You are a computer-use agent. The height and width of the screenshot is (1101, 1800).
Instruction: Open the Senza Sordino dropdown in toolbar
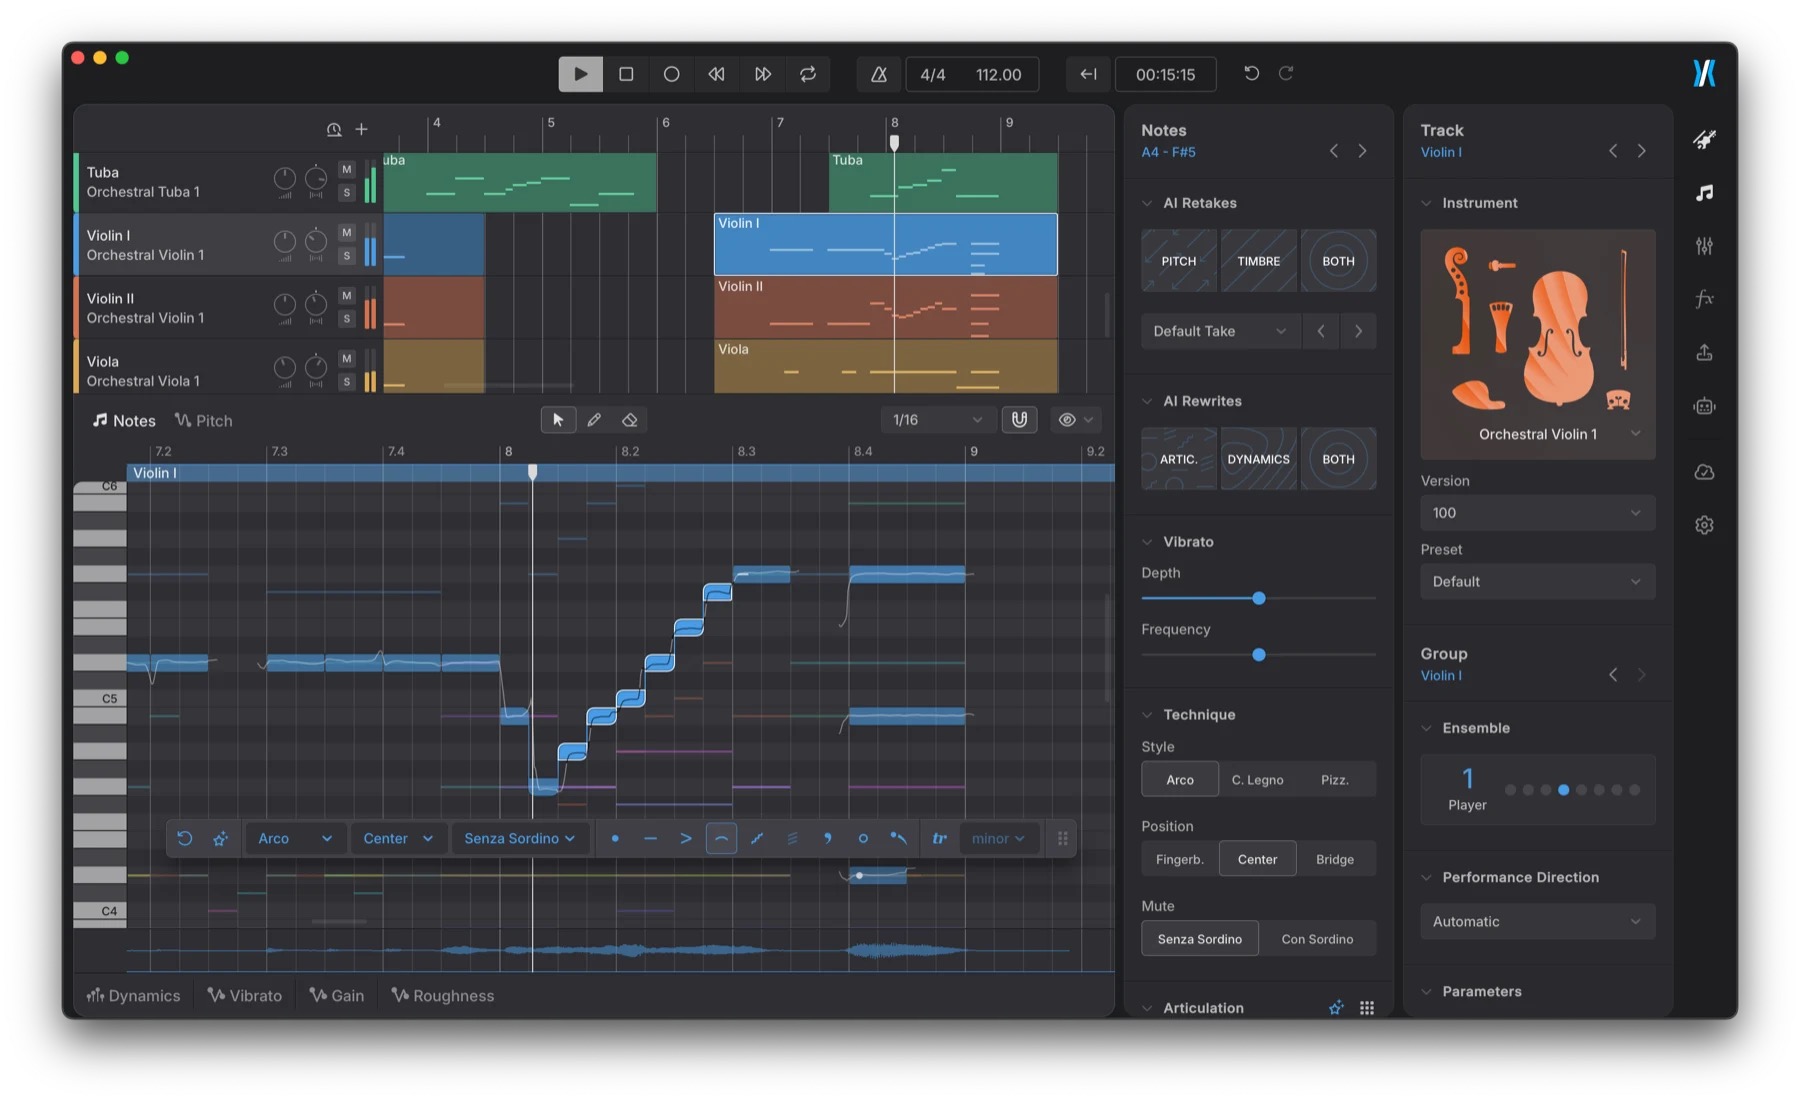[x=520, y=839]
